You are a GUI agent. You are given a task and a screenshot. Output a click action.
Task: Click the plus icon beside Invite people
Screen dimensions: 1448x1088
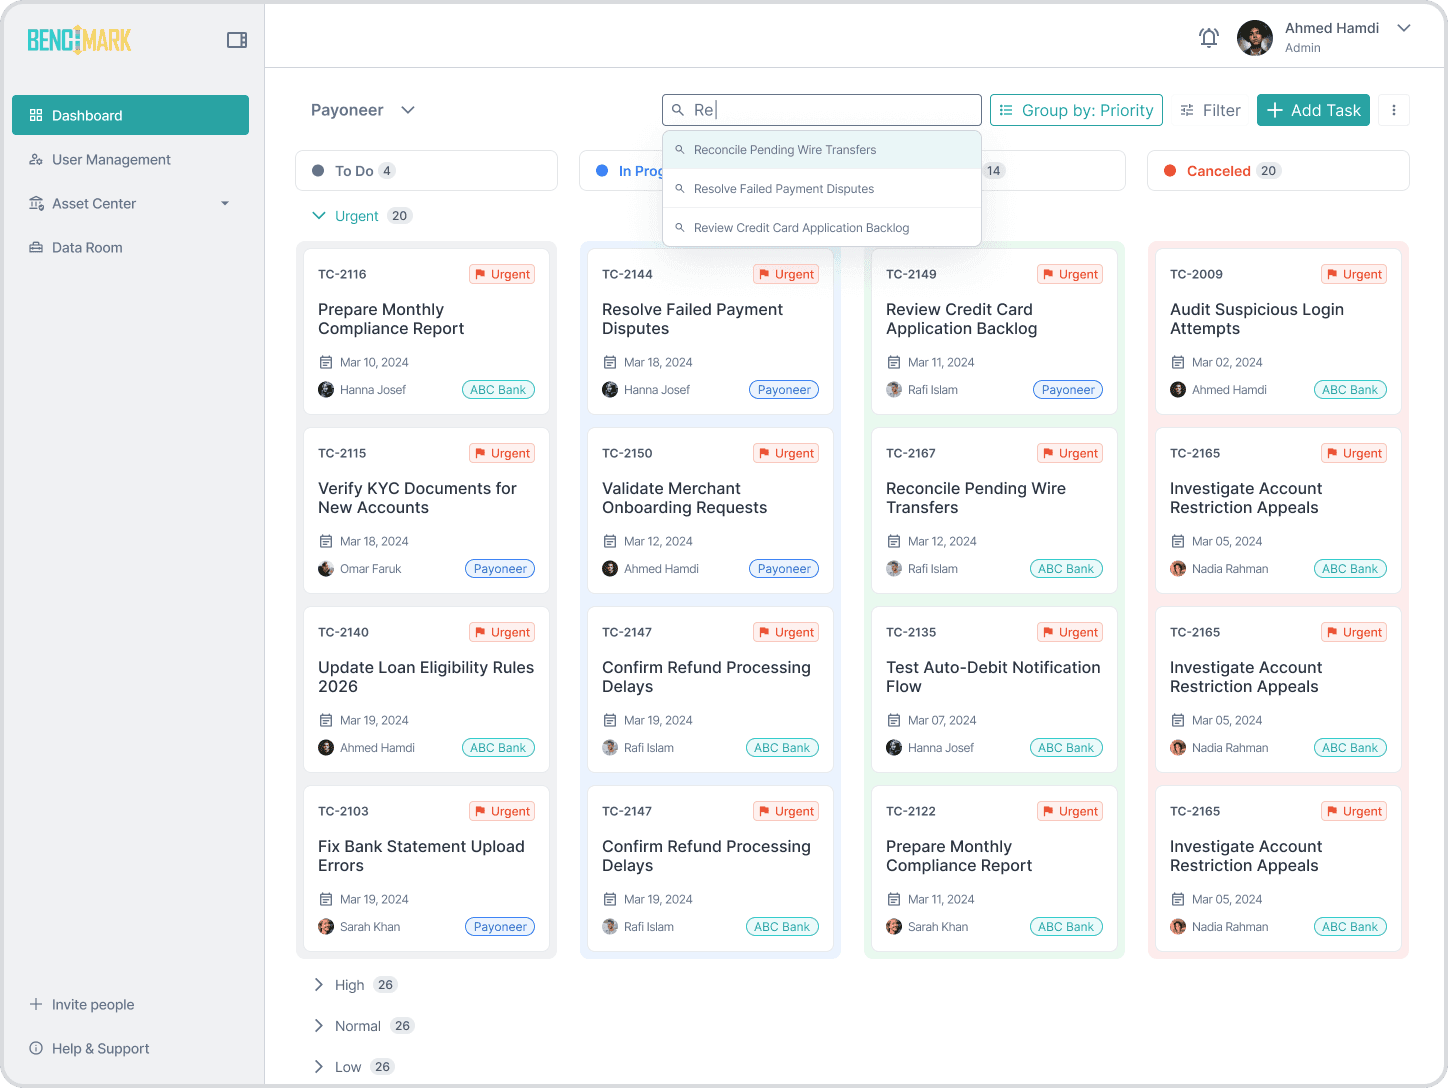tap(36, 1004)
